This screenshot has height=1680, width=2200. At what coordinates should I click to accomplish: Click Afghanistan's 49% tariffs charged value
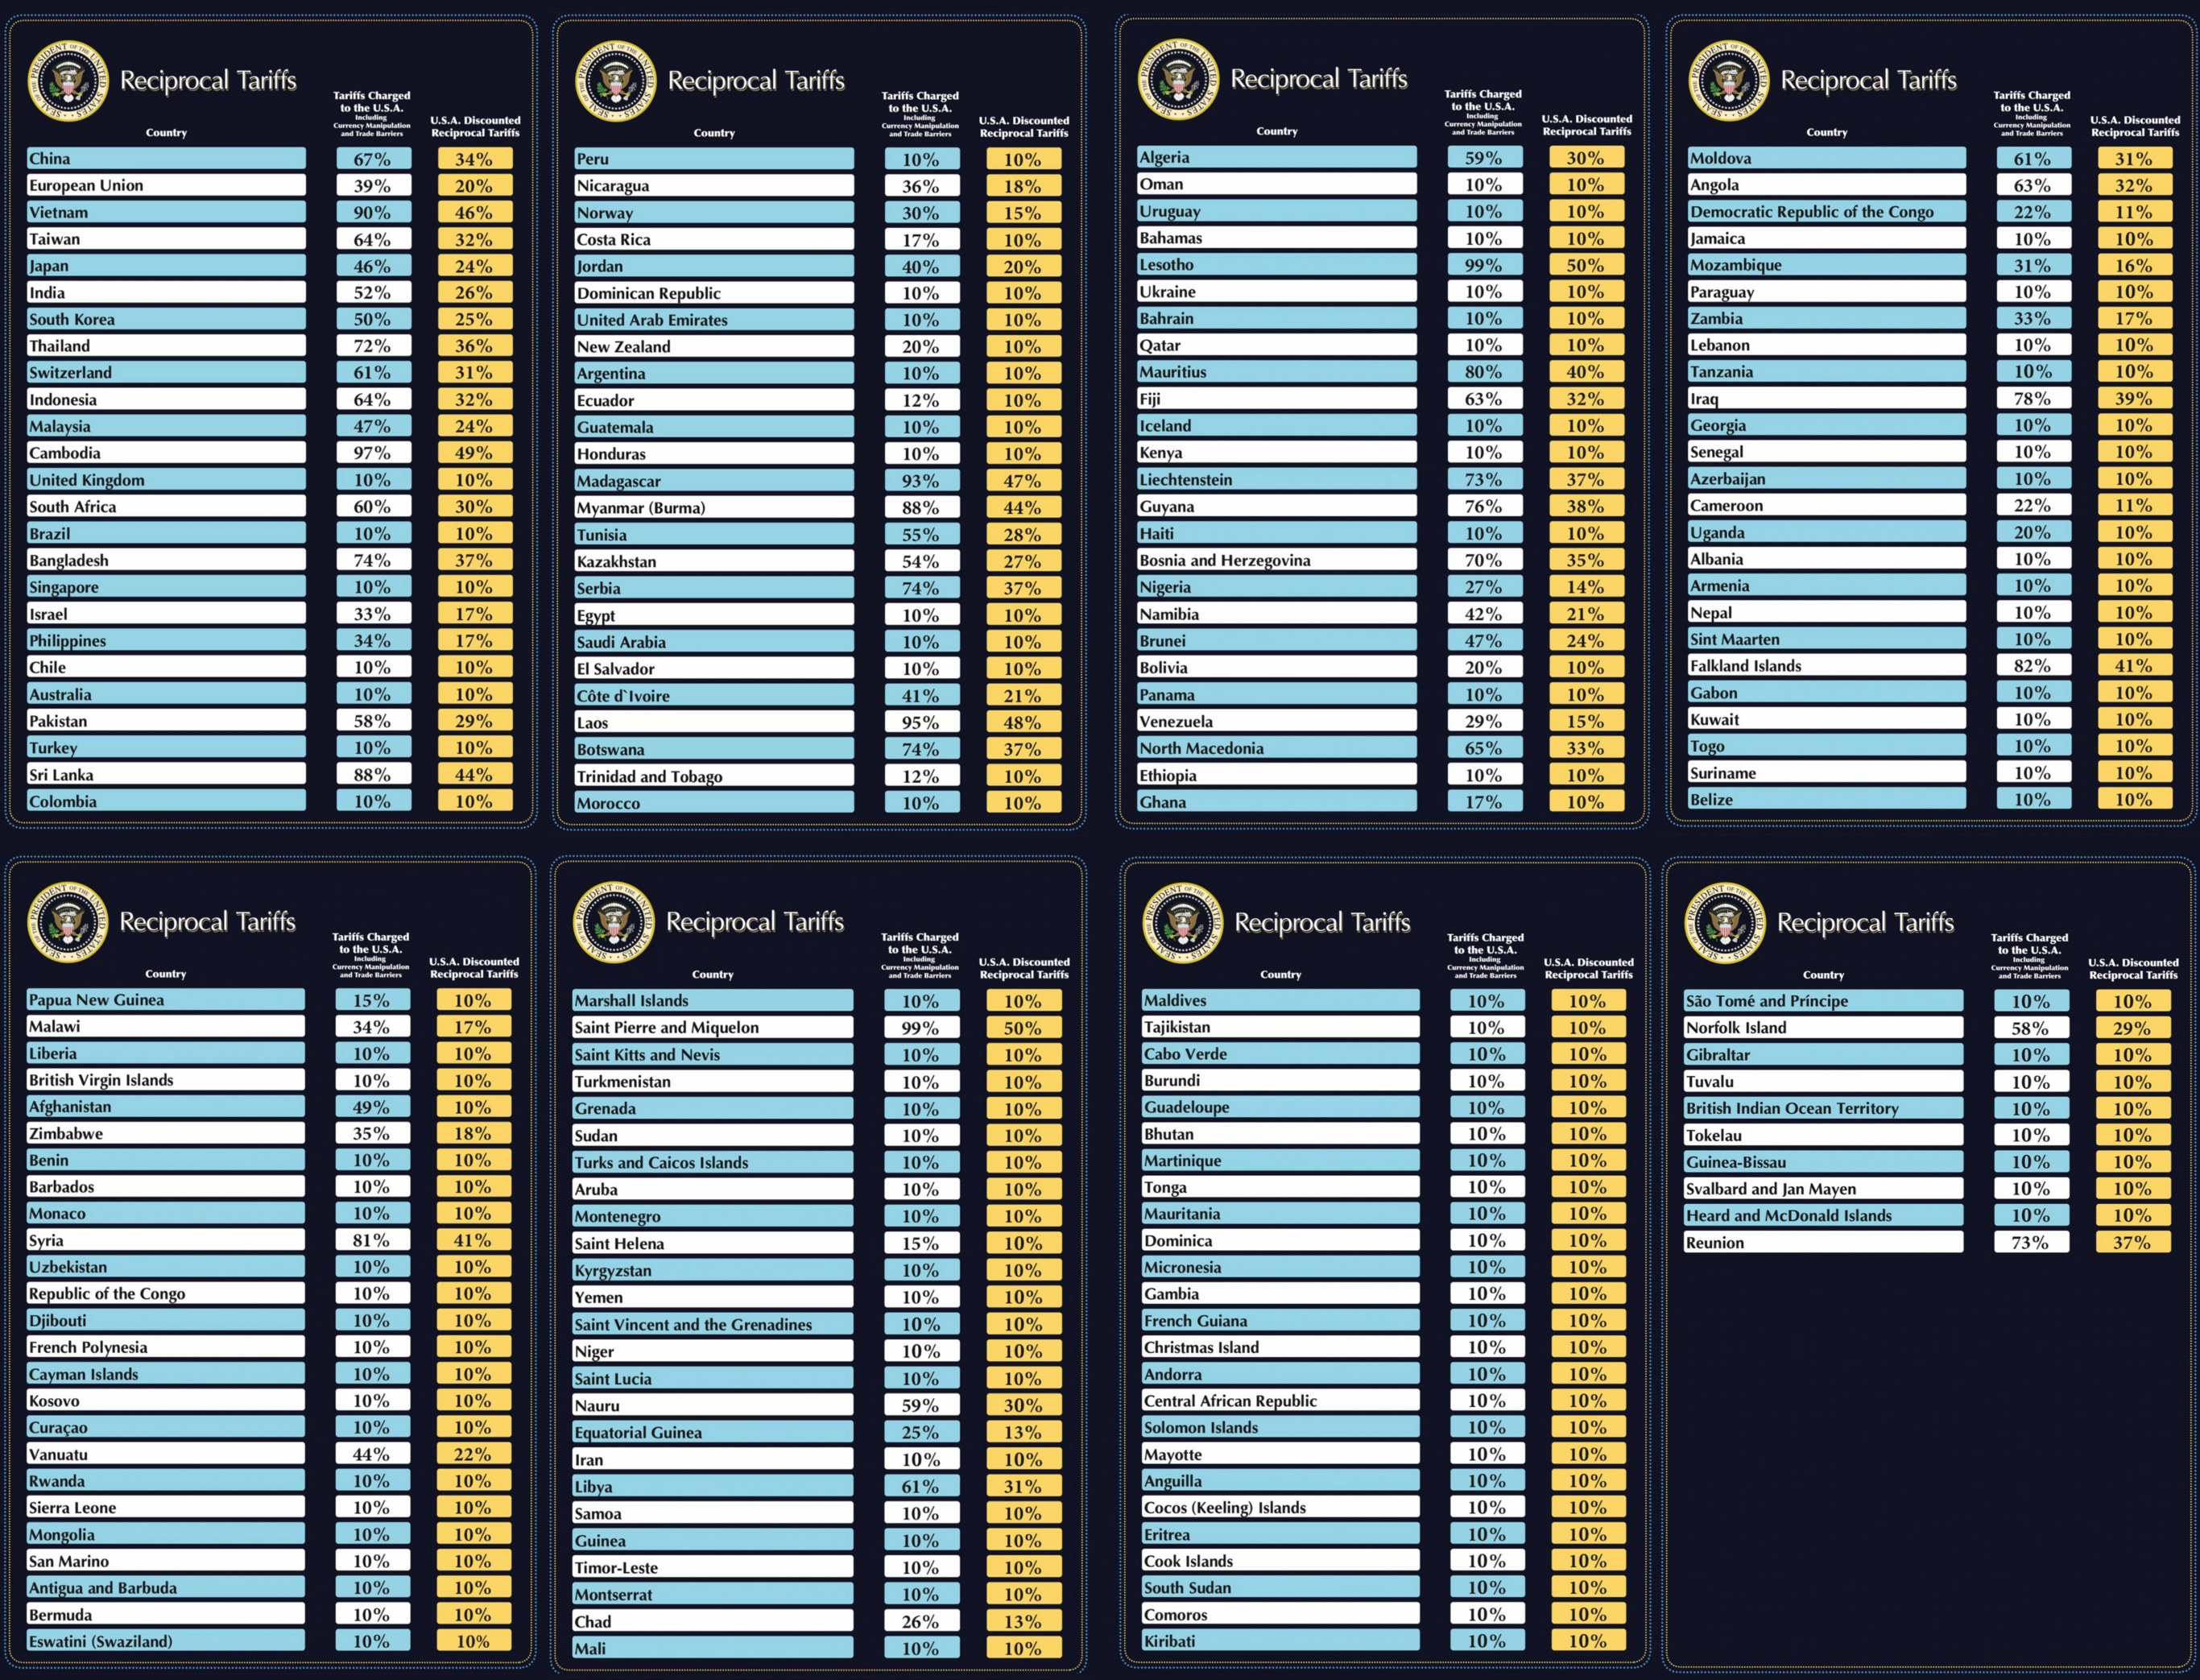371,1107
